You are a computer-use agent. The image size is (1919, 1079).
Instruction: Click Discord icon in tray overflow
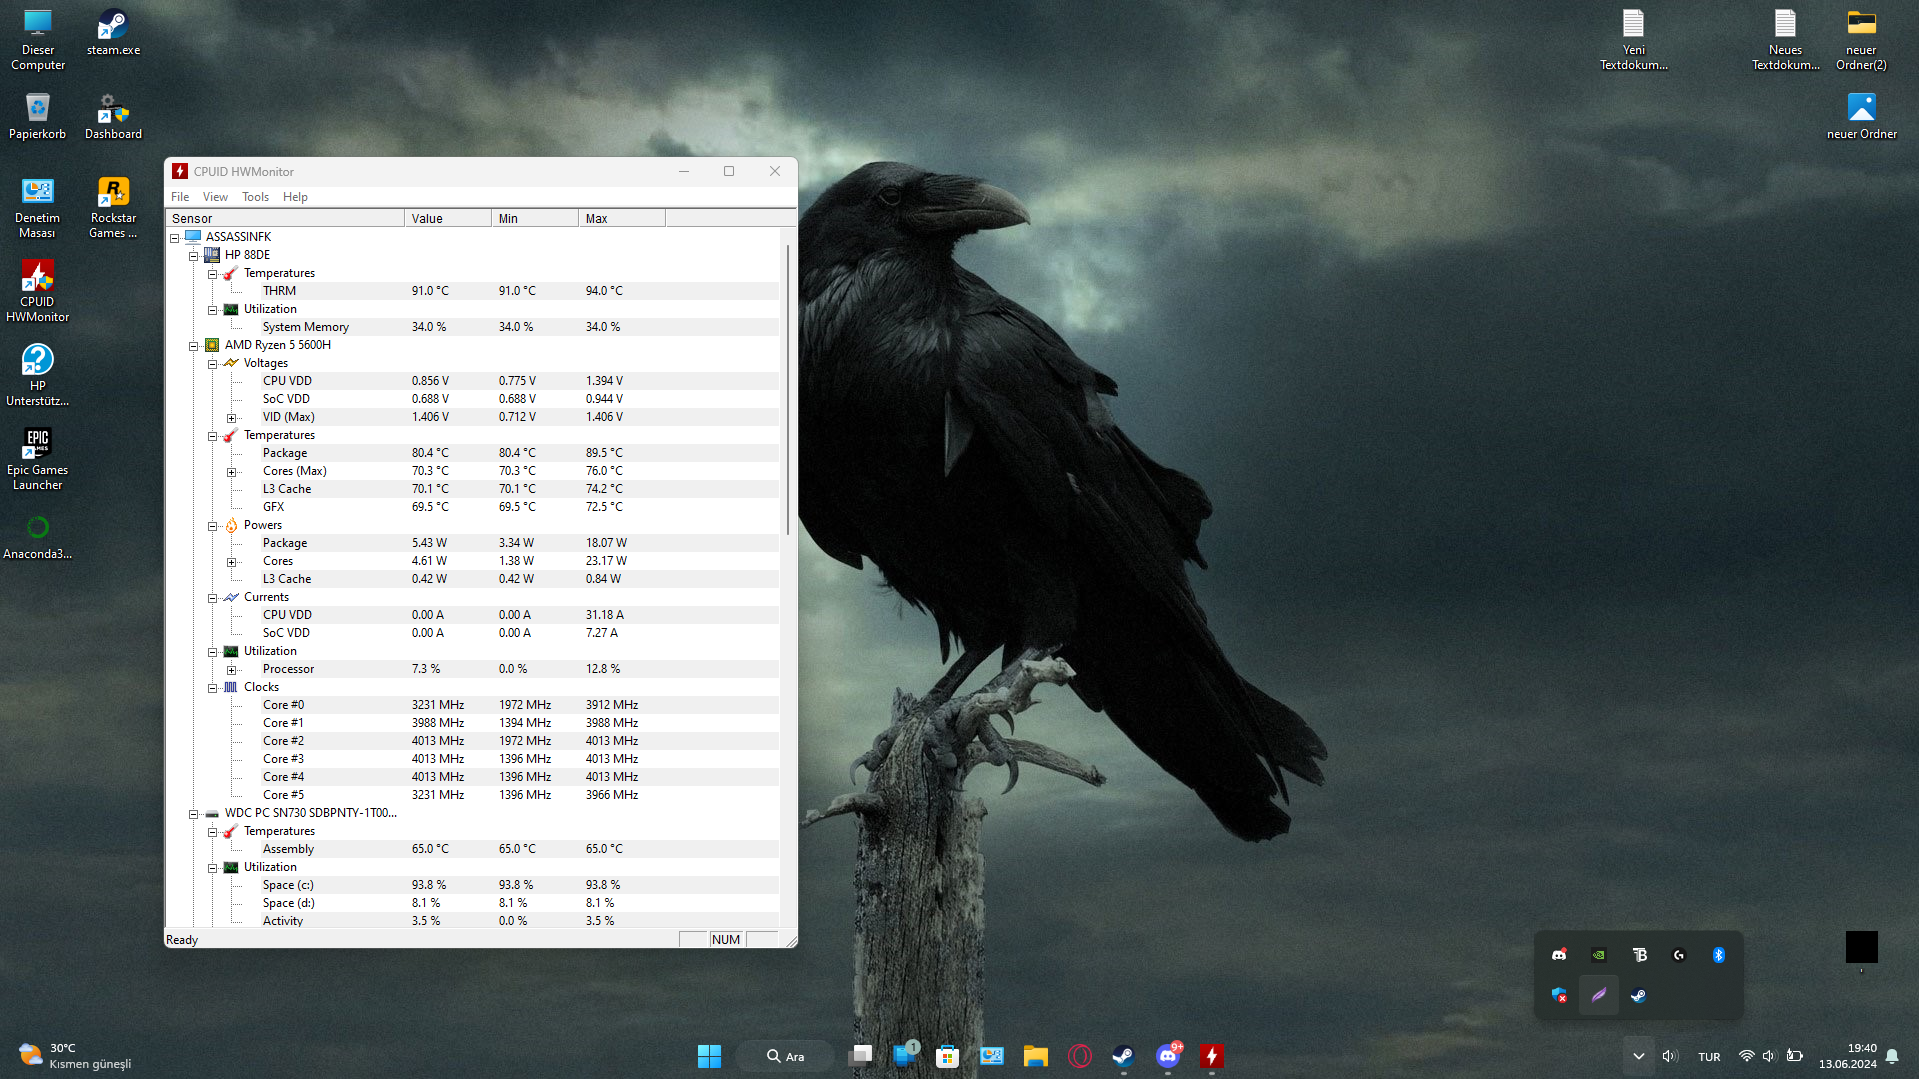[1559, 955]
